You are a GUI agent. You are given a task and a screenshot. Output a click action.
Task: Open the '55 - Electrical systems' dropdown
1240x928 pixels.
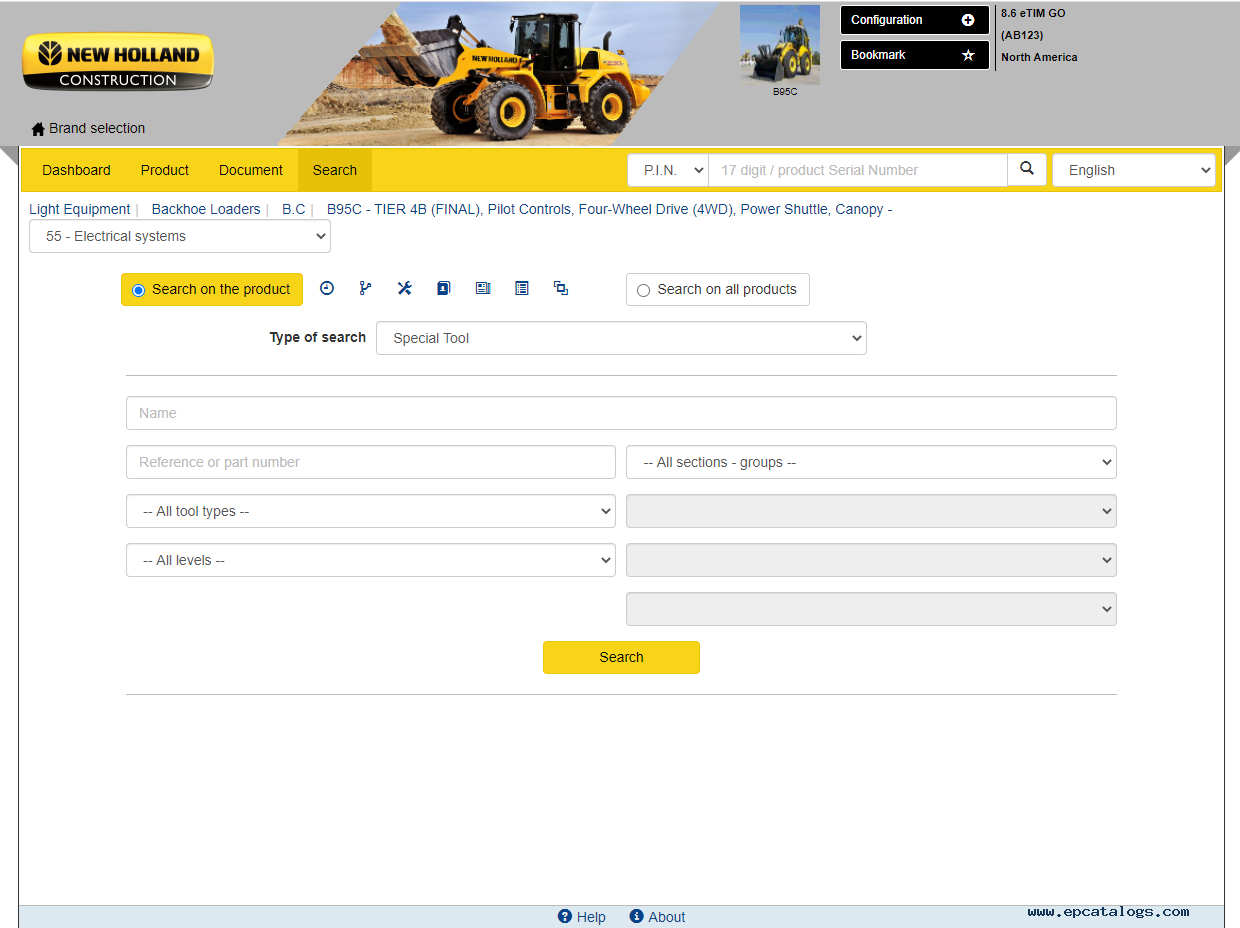point(180,236)
